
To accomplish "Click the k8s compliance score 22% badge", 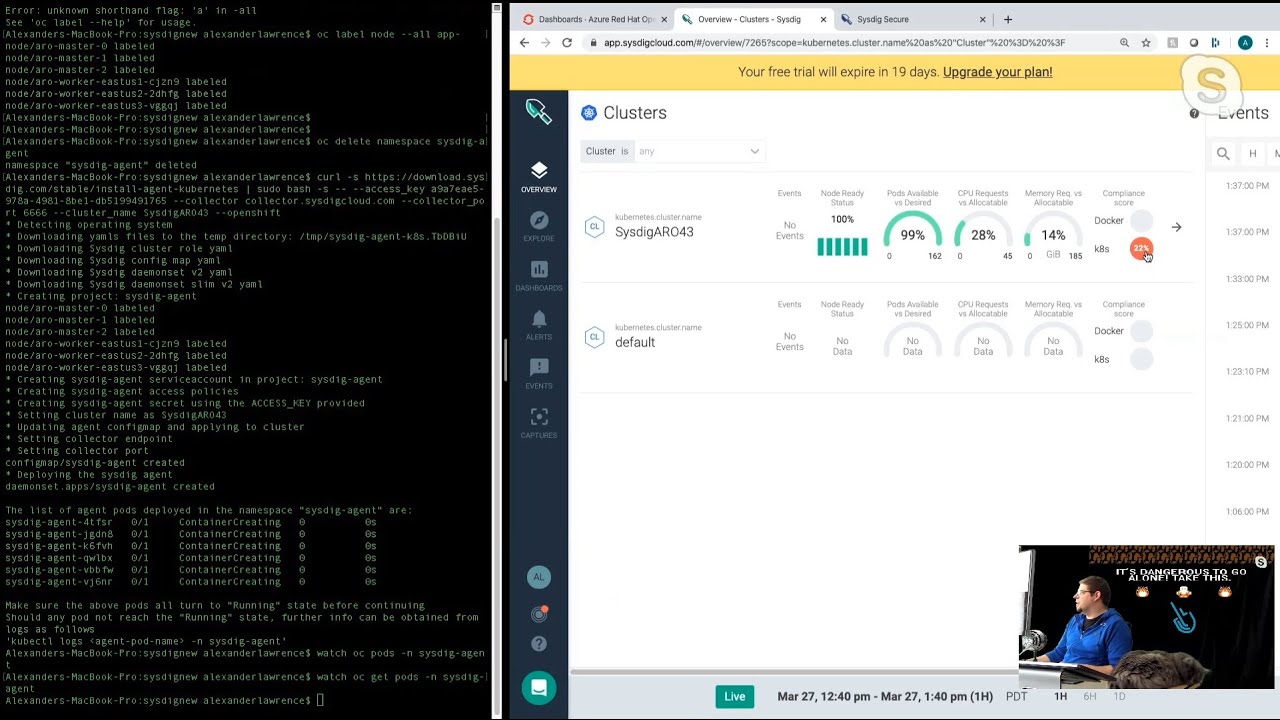I will [1141, 249].
